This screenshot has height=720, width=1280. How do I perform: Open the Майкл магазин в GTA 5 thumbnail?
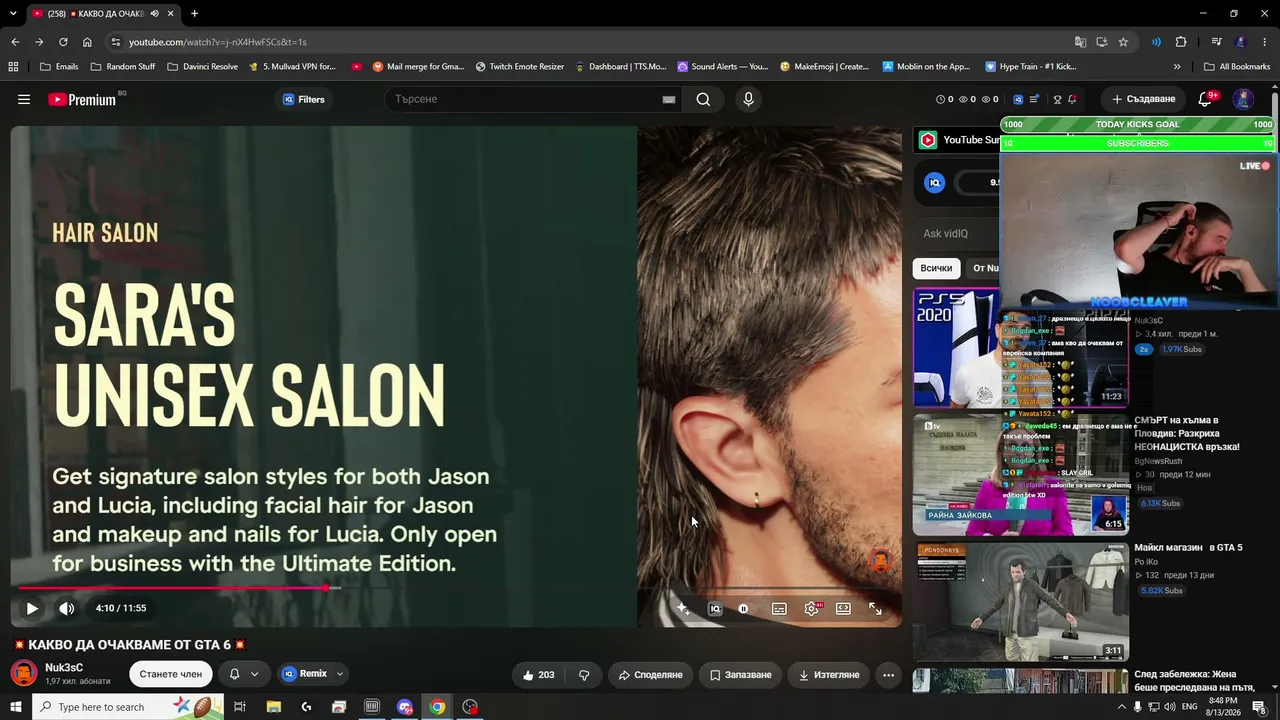click(1021, 602)
